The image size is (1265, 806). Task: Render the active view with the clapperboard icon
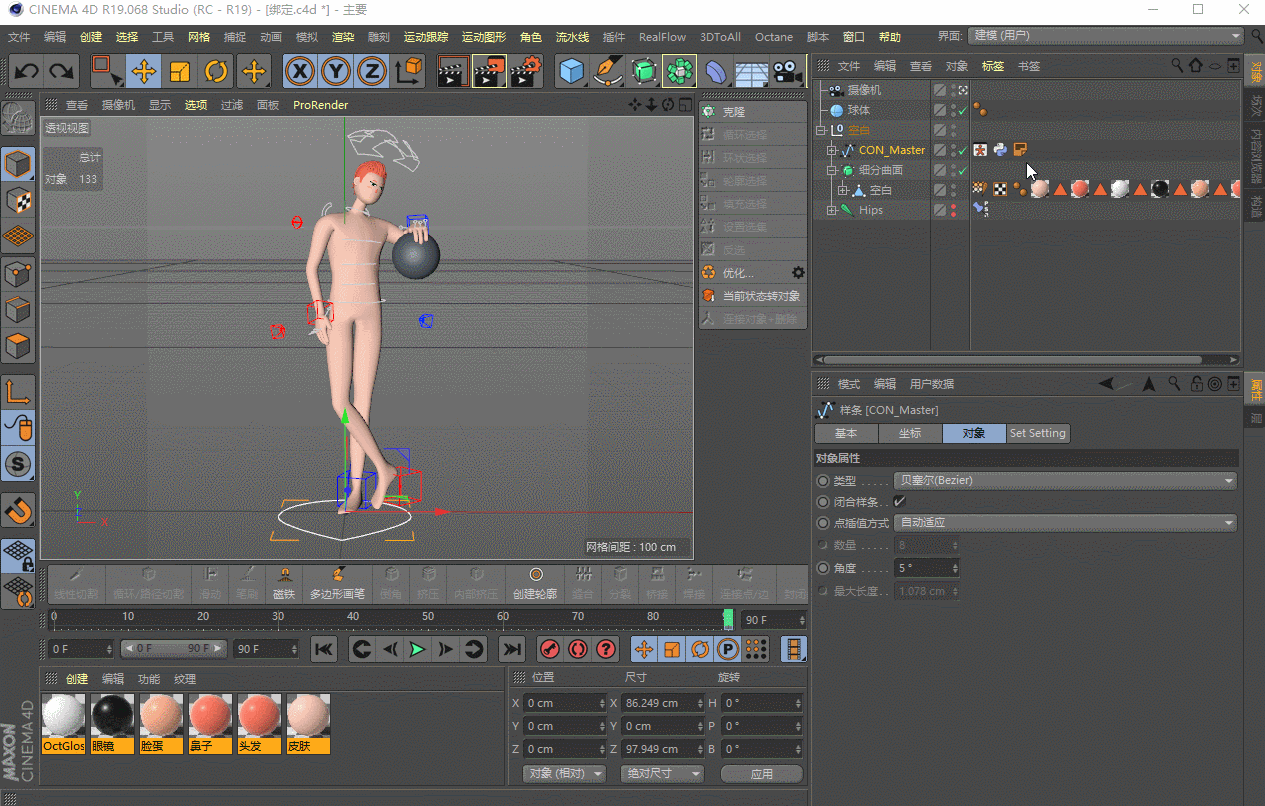point(453,71)
